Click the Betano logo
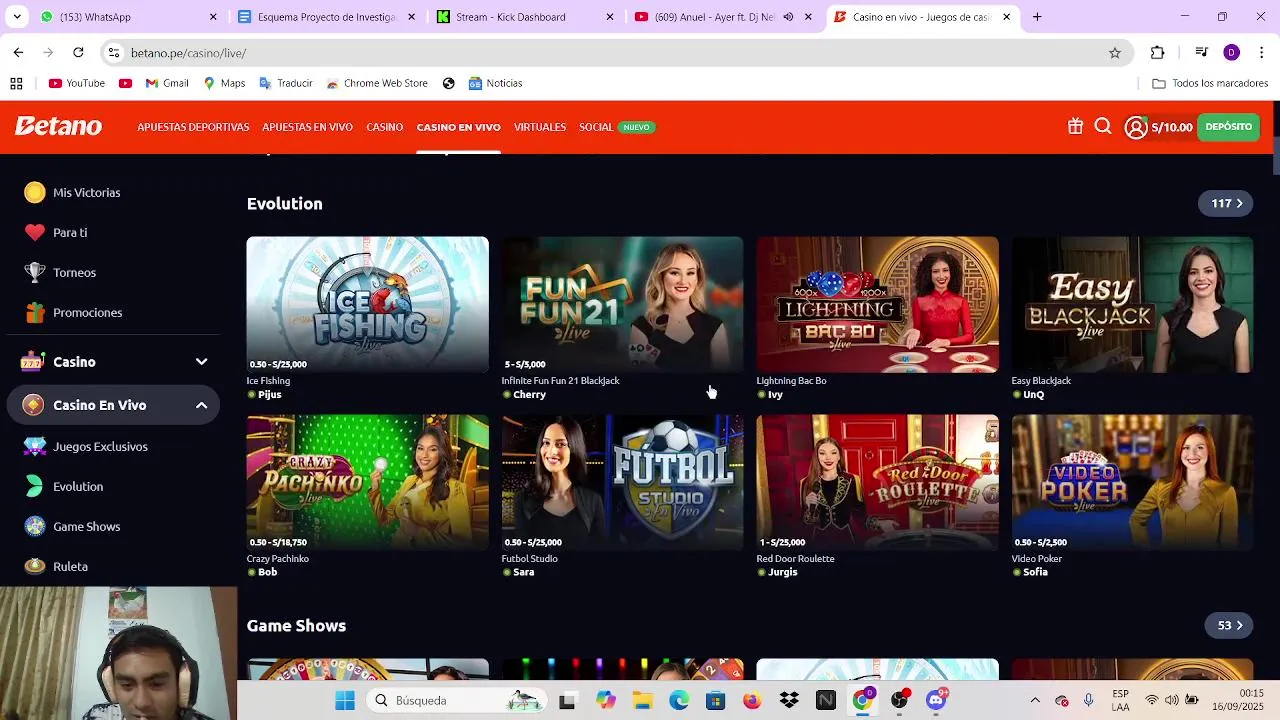Viewport: 1280px width, 720px height. 58,126
